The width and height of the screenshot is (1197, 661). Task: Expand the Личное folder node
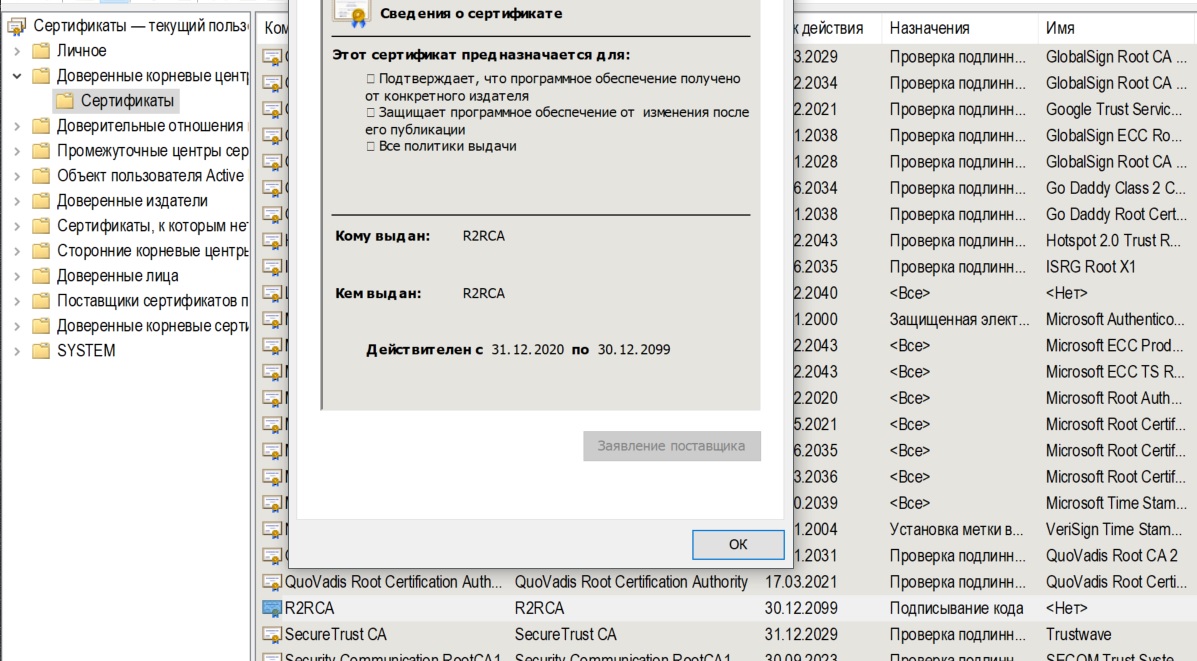coord(17,51)
